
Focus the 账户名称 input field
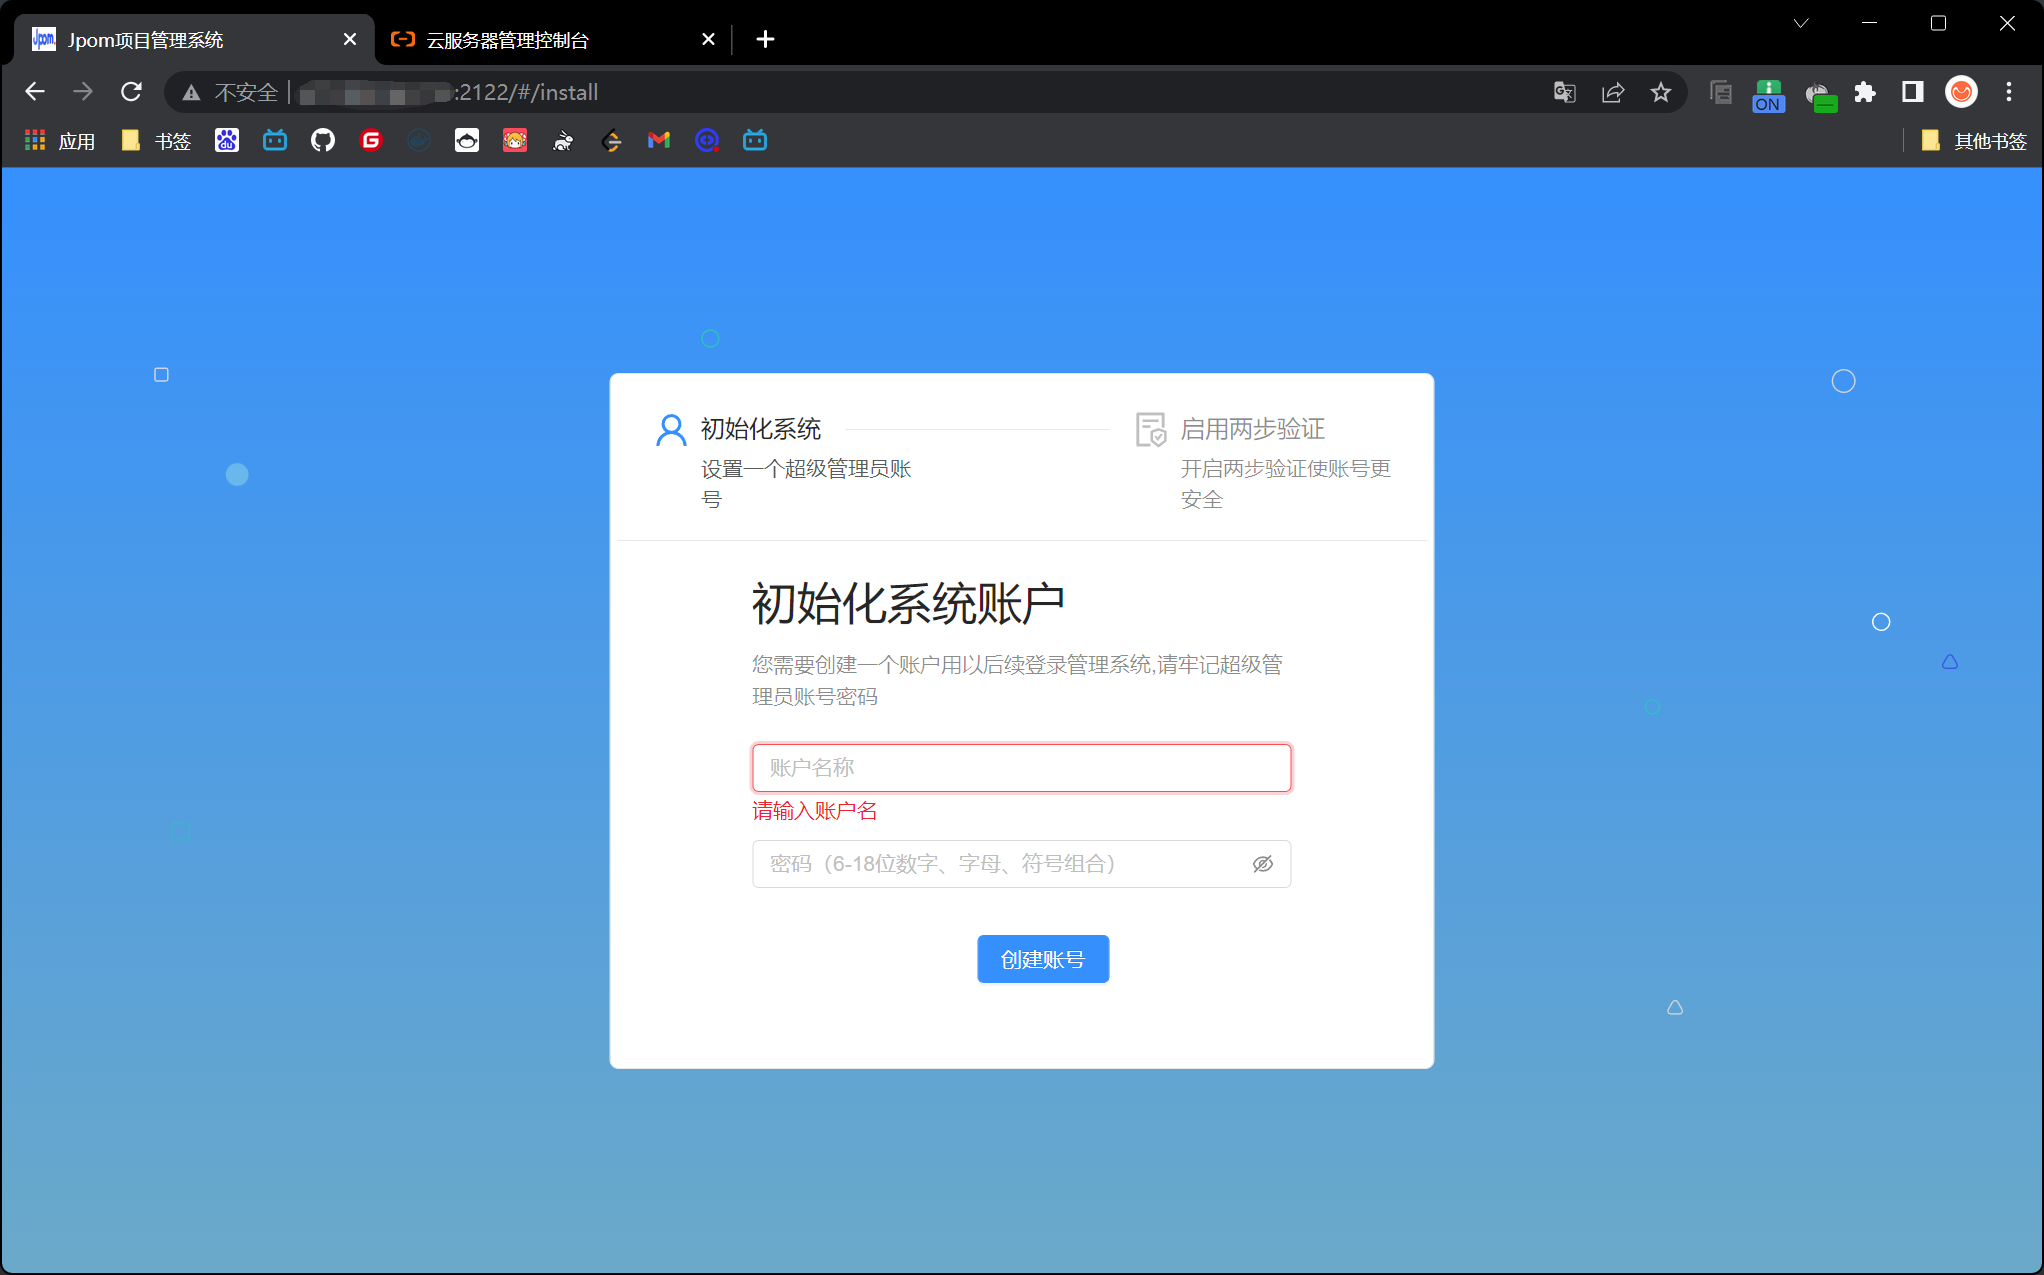point(1020,768)
